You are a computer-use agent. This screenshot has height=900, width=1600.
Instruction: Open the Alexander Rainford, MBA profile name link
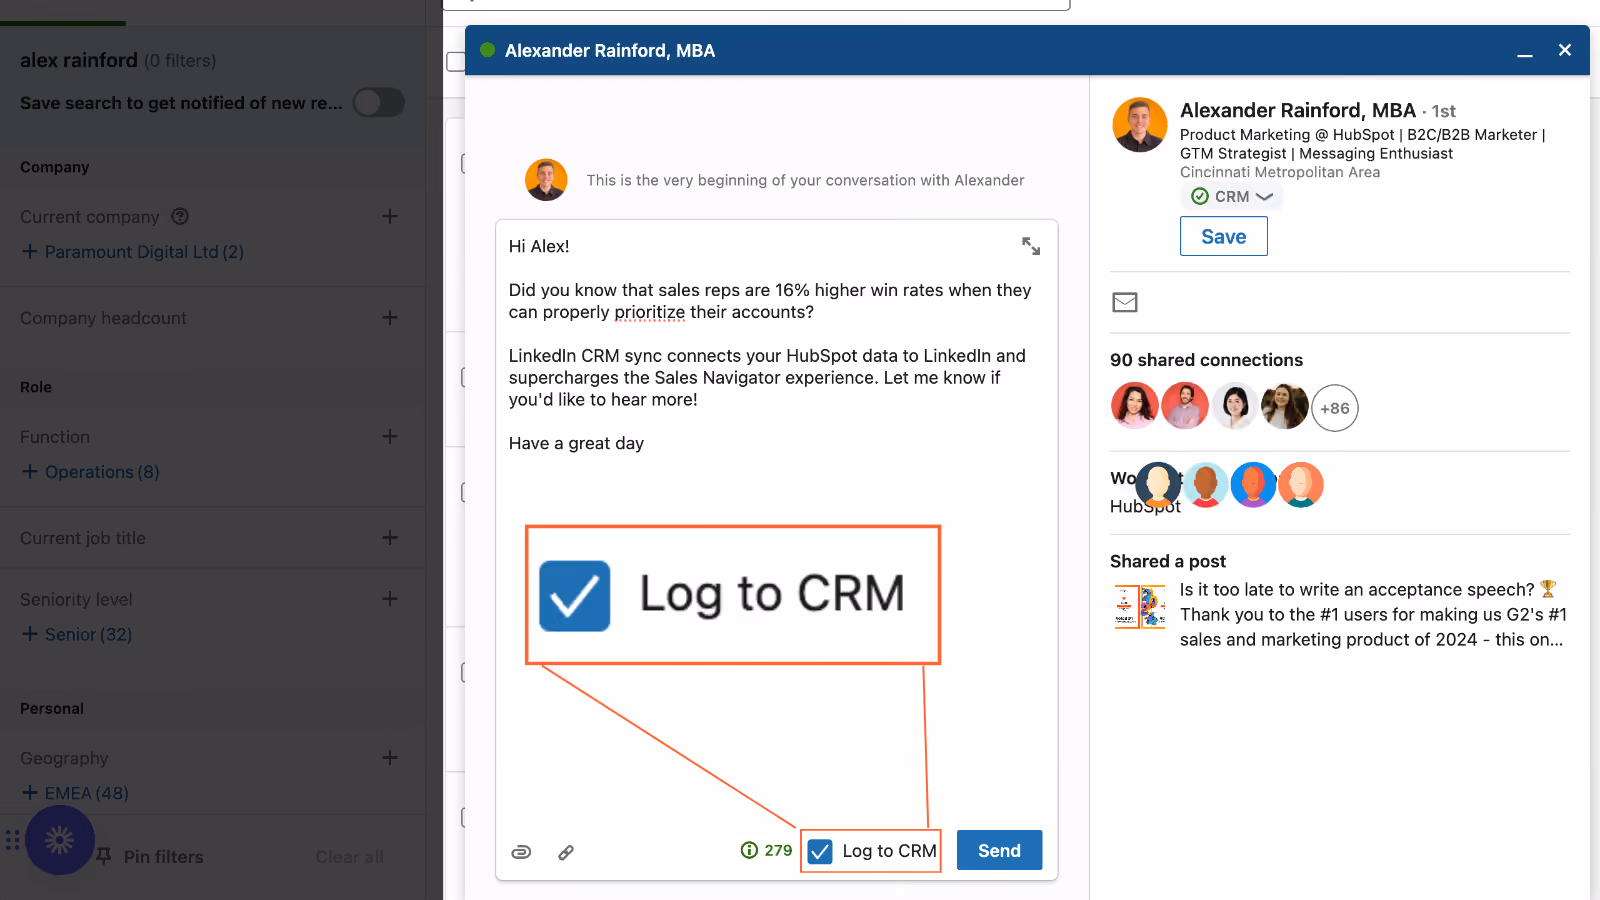pyautogui.click(x=1298, y=110)
